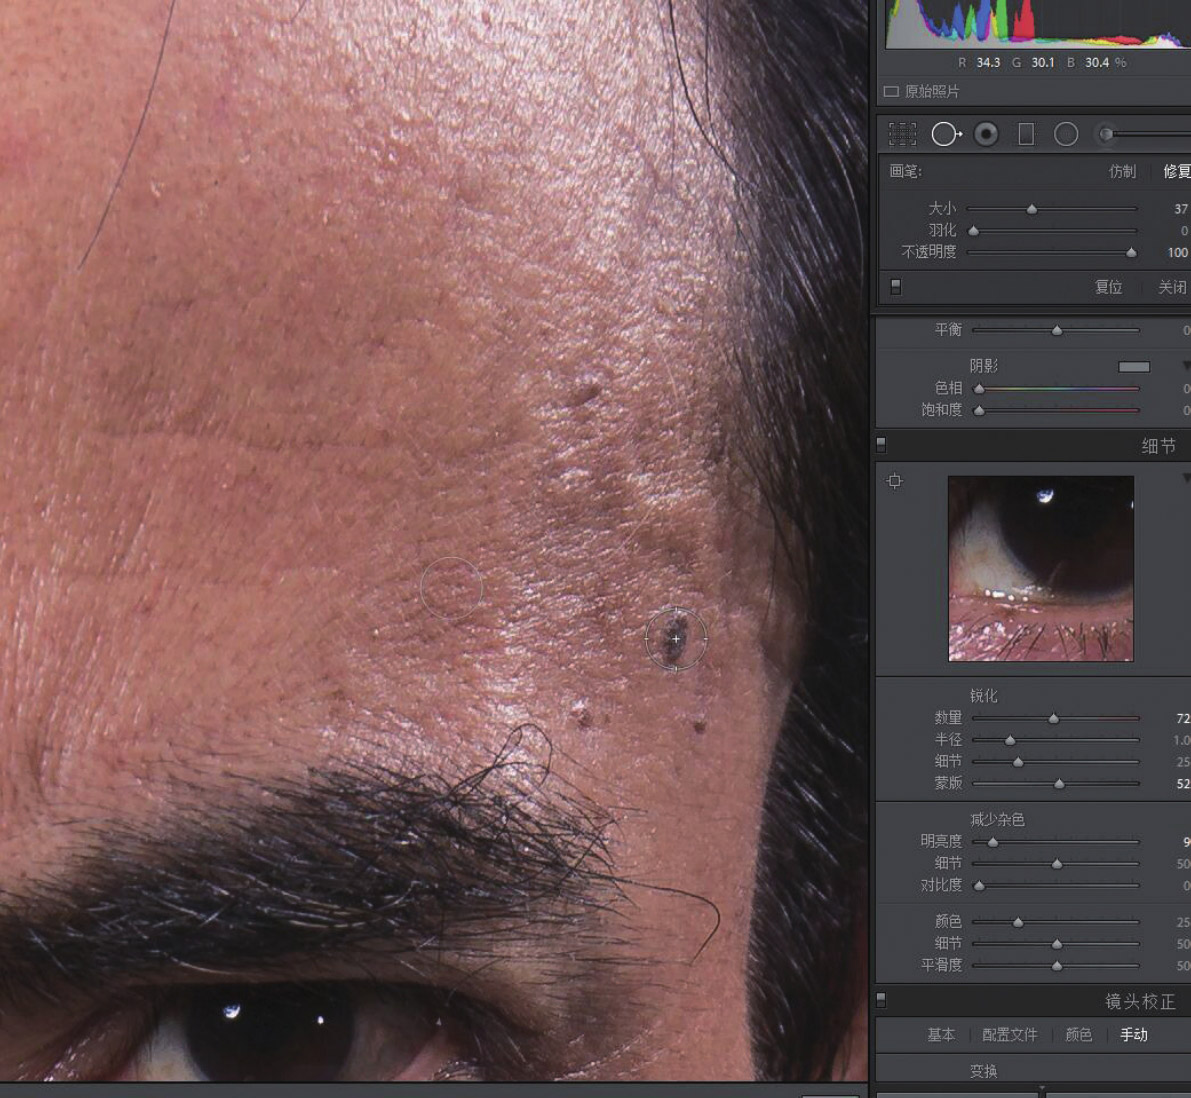Collapse the 细节 panel header

pos(1158,446)
